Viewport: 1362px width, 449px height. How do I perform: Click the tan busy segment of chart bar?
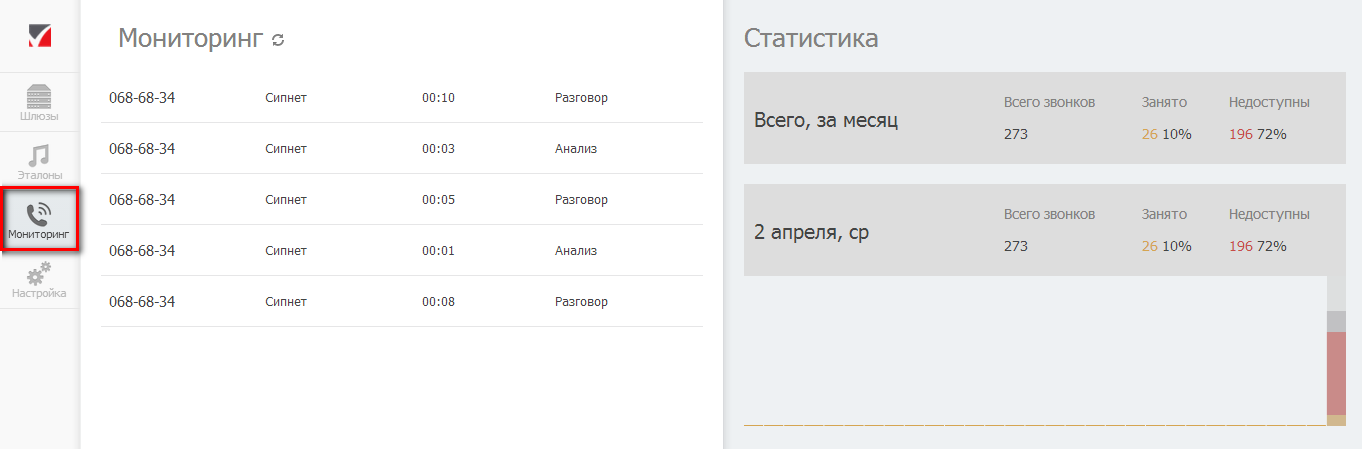[x=1336, y=420]
